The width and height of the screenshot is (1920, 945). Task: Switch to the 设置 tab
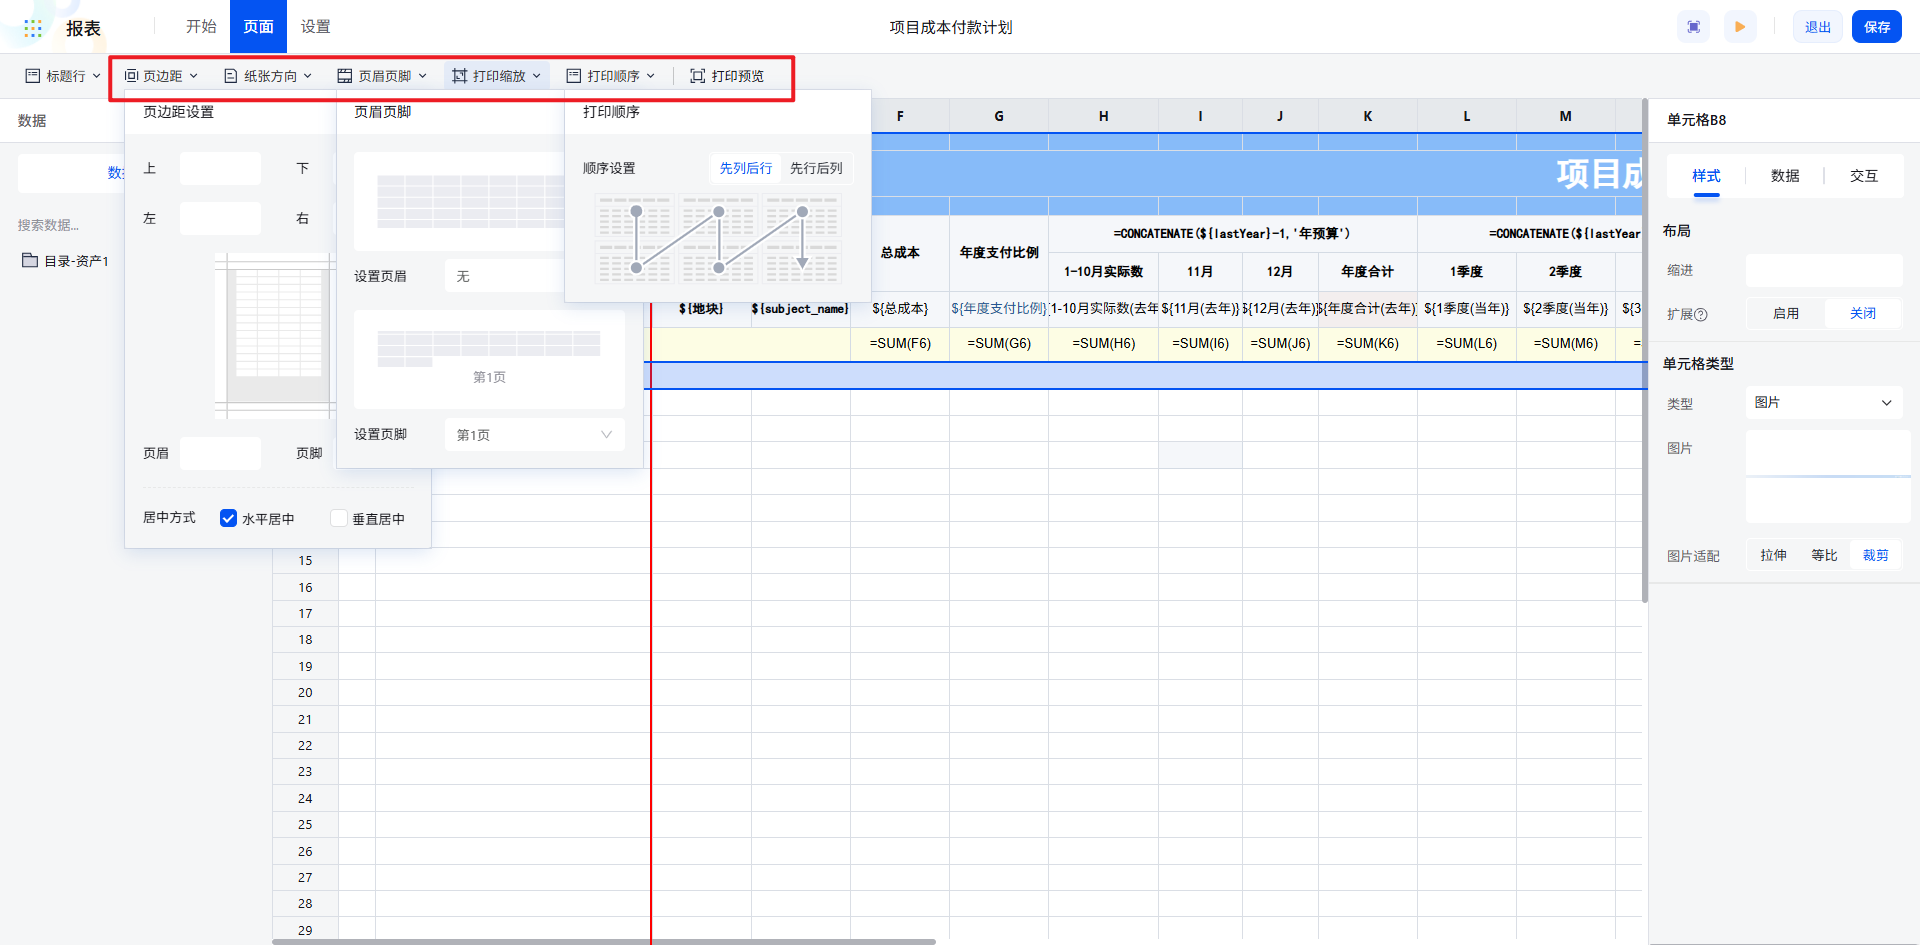tap(315, 27)
